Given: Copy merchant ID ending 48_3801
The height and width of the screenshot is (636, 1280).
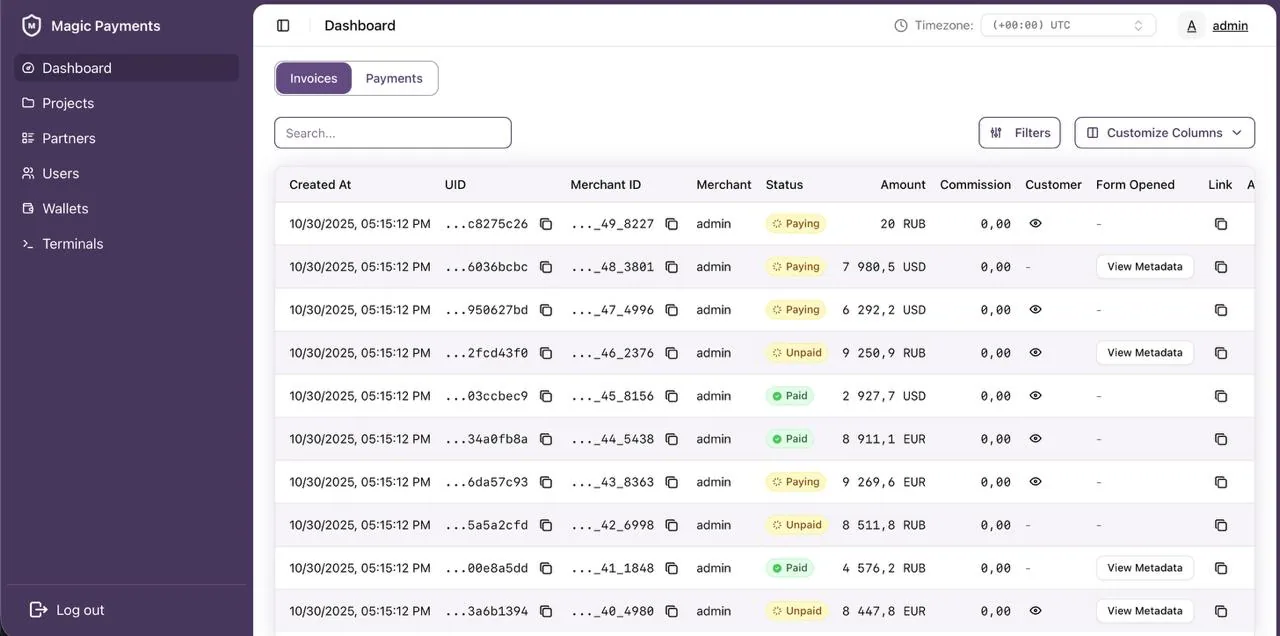Looking at the screenshot, I should [672, 267].
